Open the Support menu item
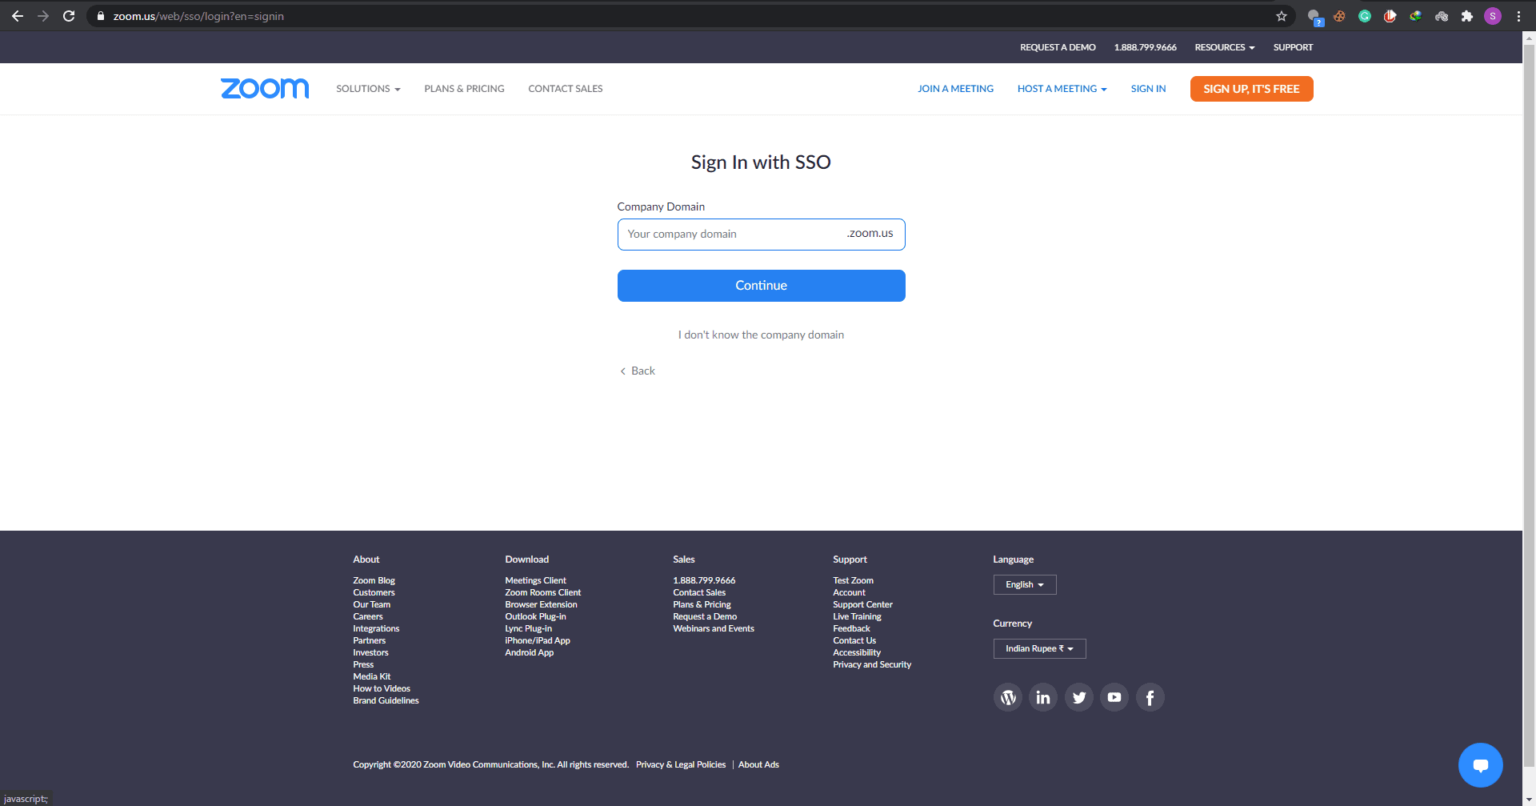The height and width of the screenshot is (806, 1536). click(1292, 47)
